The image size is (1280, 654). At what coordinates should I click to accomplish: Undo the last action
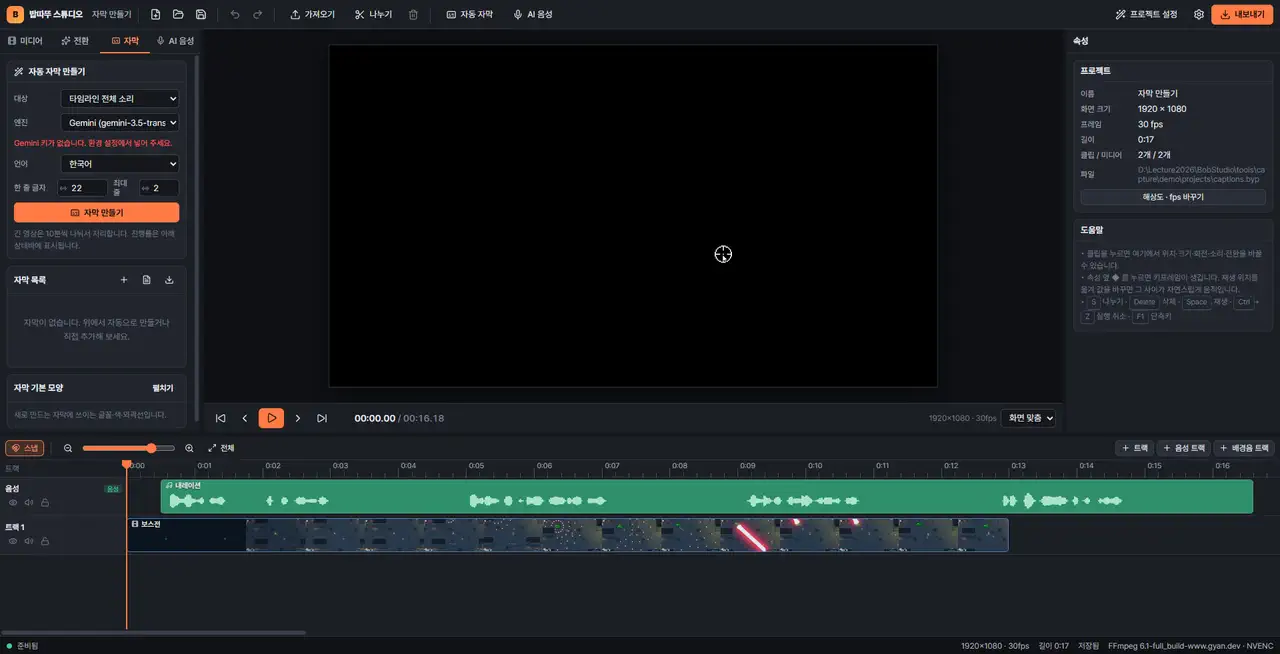(x=235, y=15)
